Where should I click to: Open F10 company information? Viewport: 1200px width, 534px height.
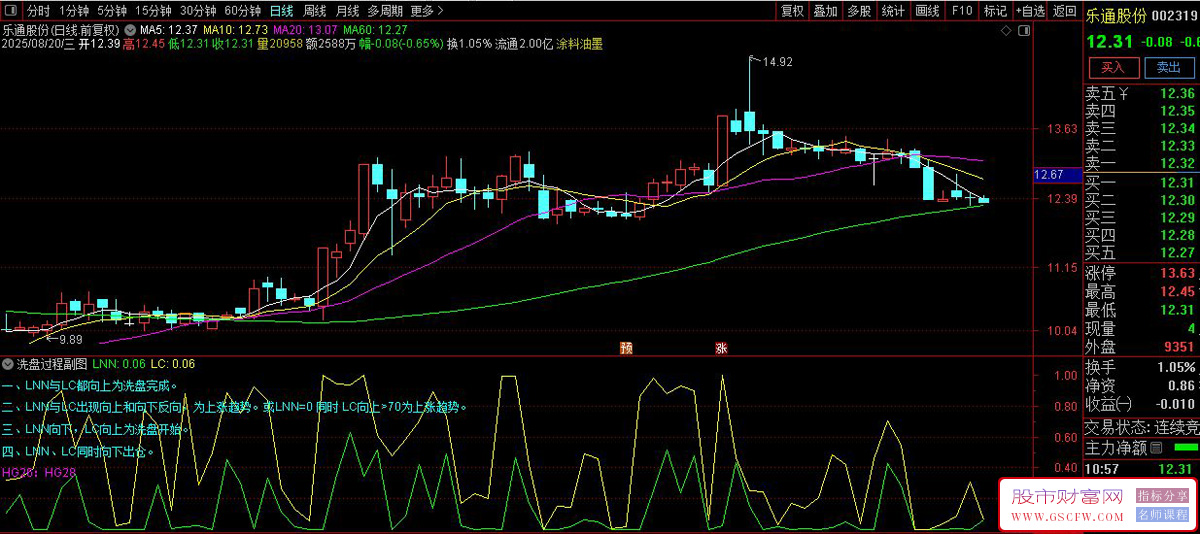(x=962, y=11)
